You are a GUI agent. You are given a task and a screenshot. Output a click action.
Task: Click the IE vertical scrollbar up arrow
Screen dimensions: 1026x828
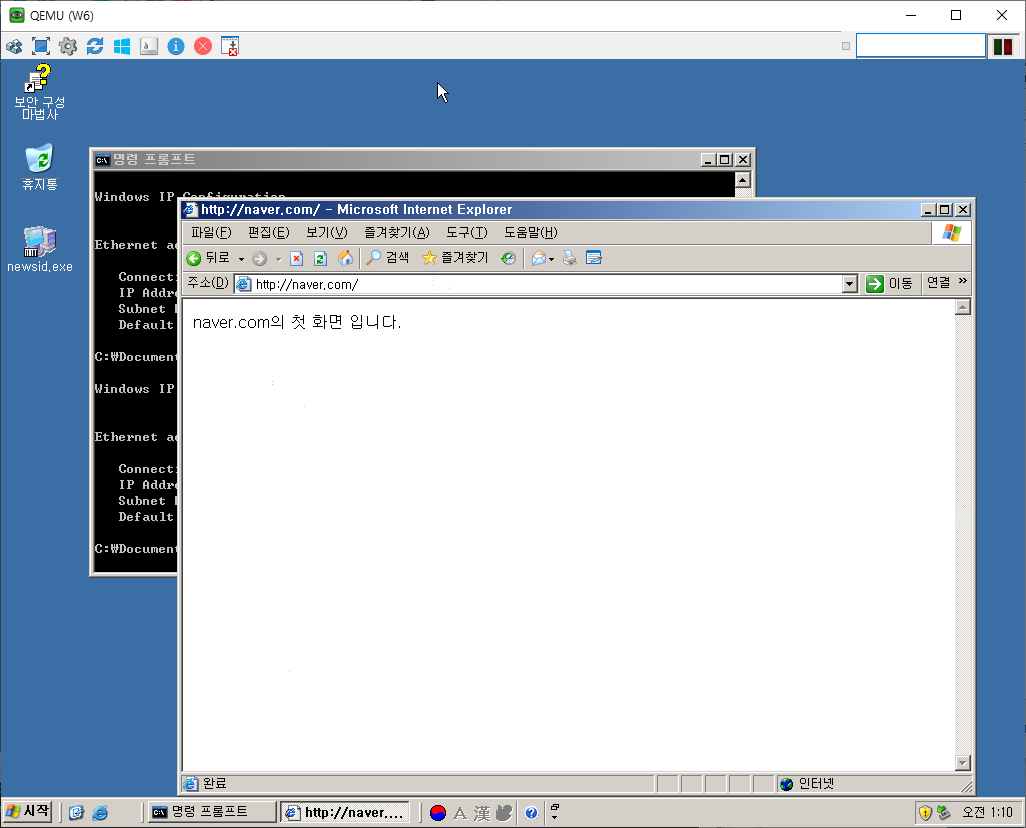point(963,307)
